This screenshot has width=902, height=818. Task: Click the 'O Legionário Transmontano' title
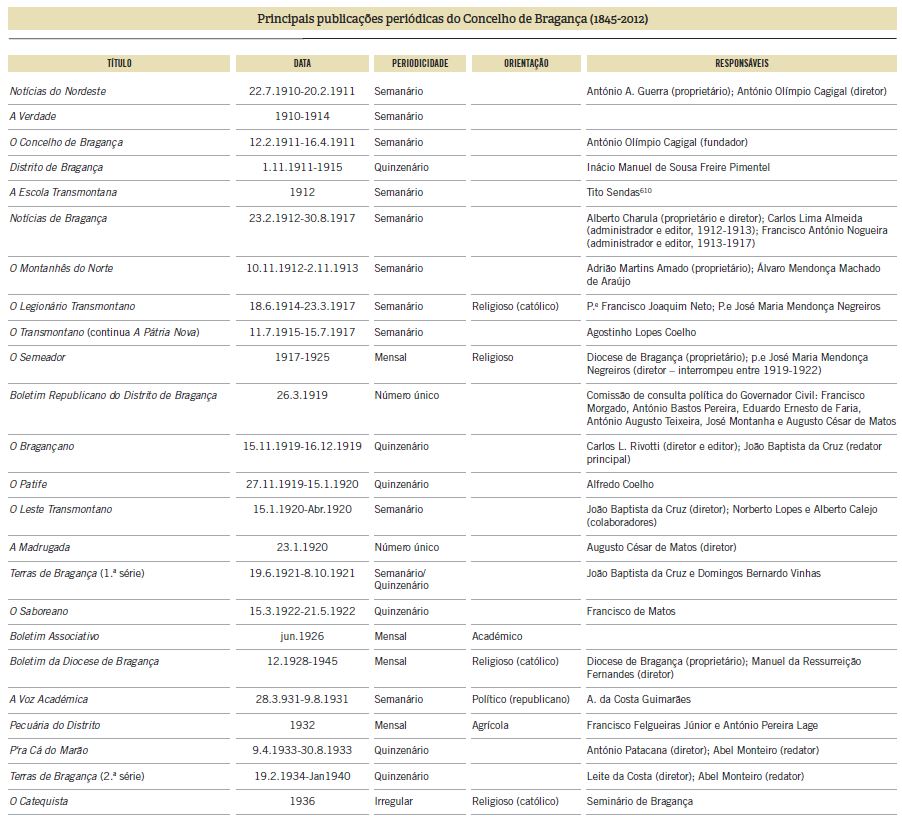coord(72,306)
